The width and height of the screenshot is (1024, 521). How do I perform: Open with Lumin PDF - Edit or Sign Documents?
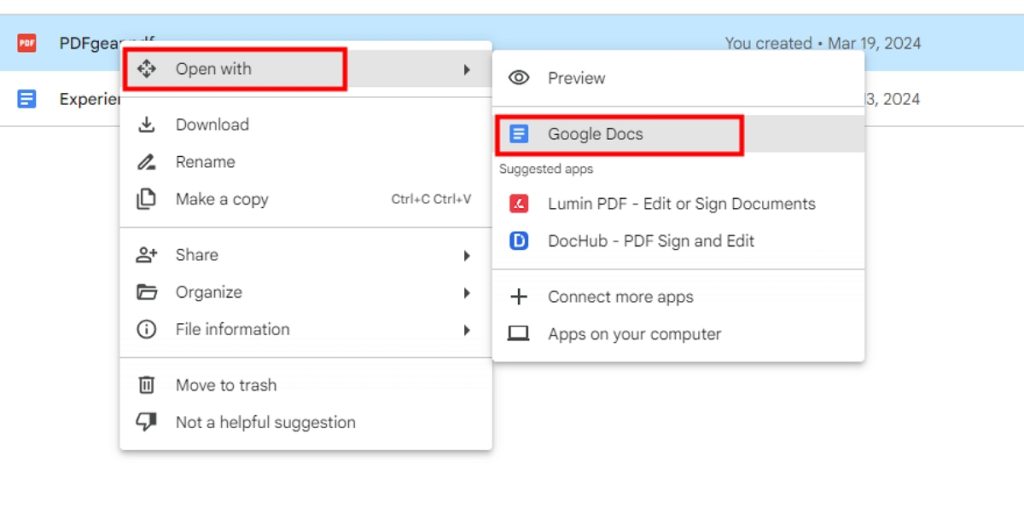click(x=679, y=204)
